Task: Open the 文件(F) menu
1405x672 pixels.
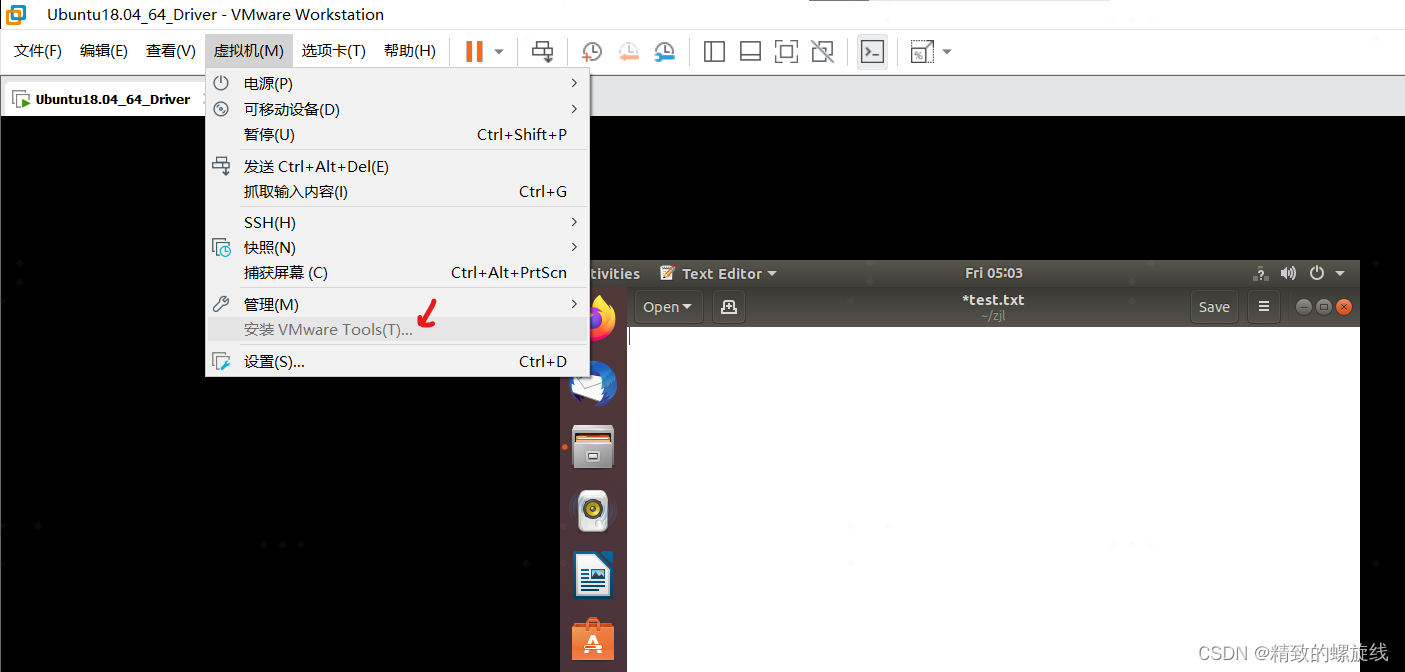Action: pos(38,50)
